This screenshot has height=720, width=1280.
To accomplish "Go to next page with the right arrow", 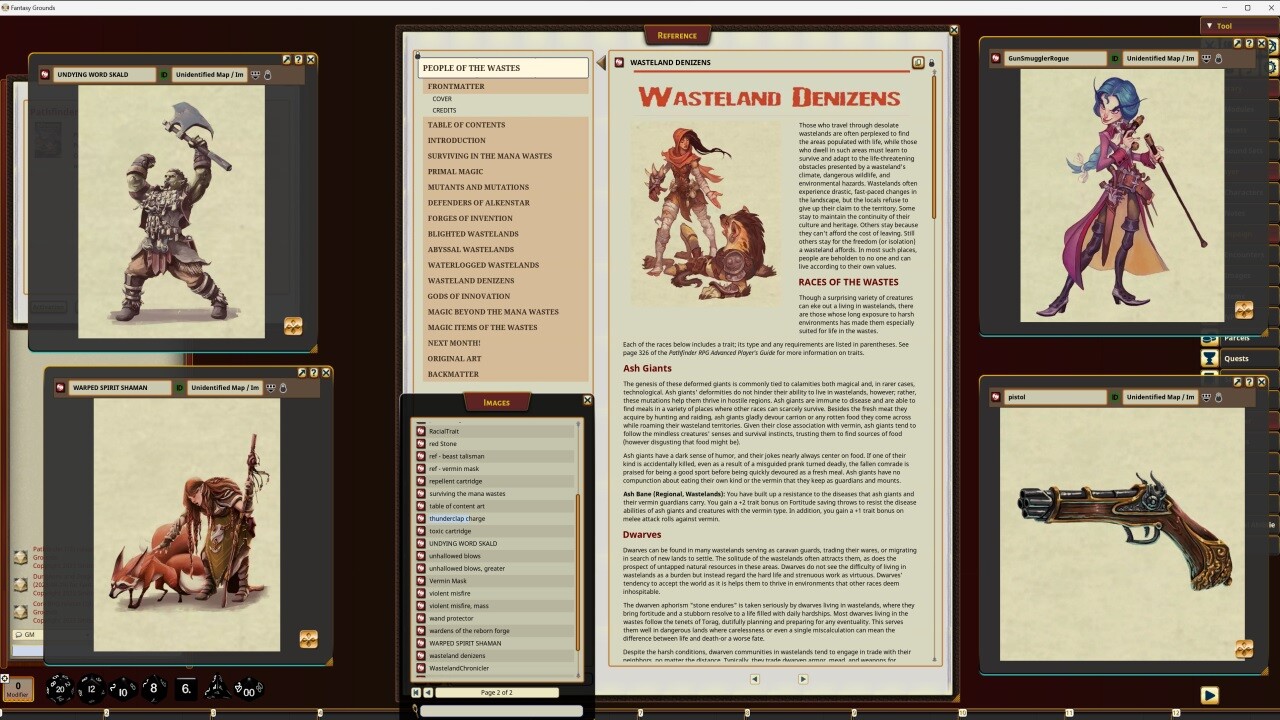I will point(803,679).
